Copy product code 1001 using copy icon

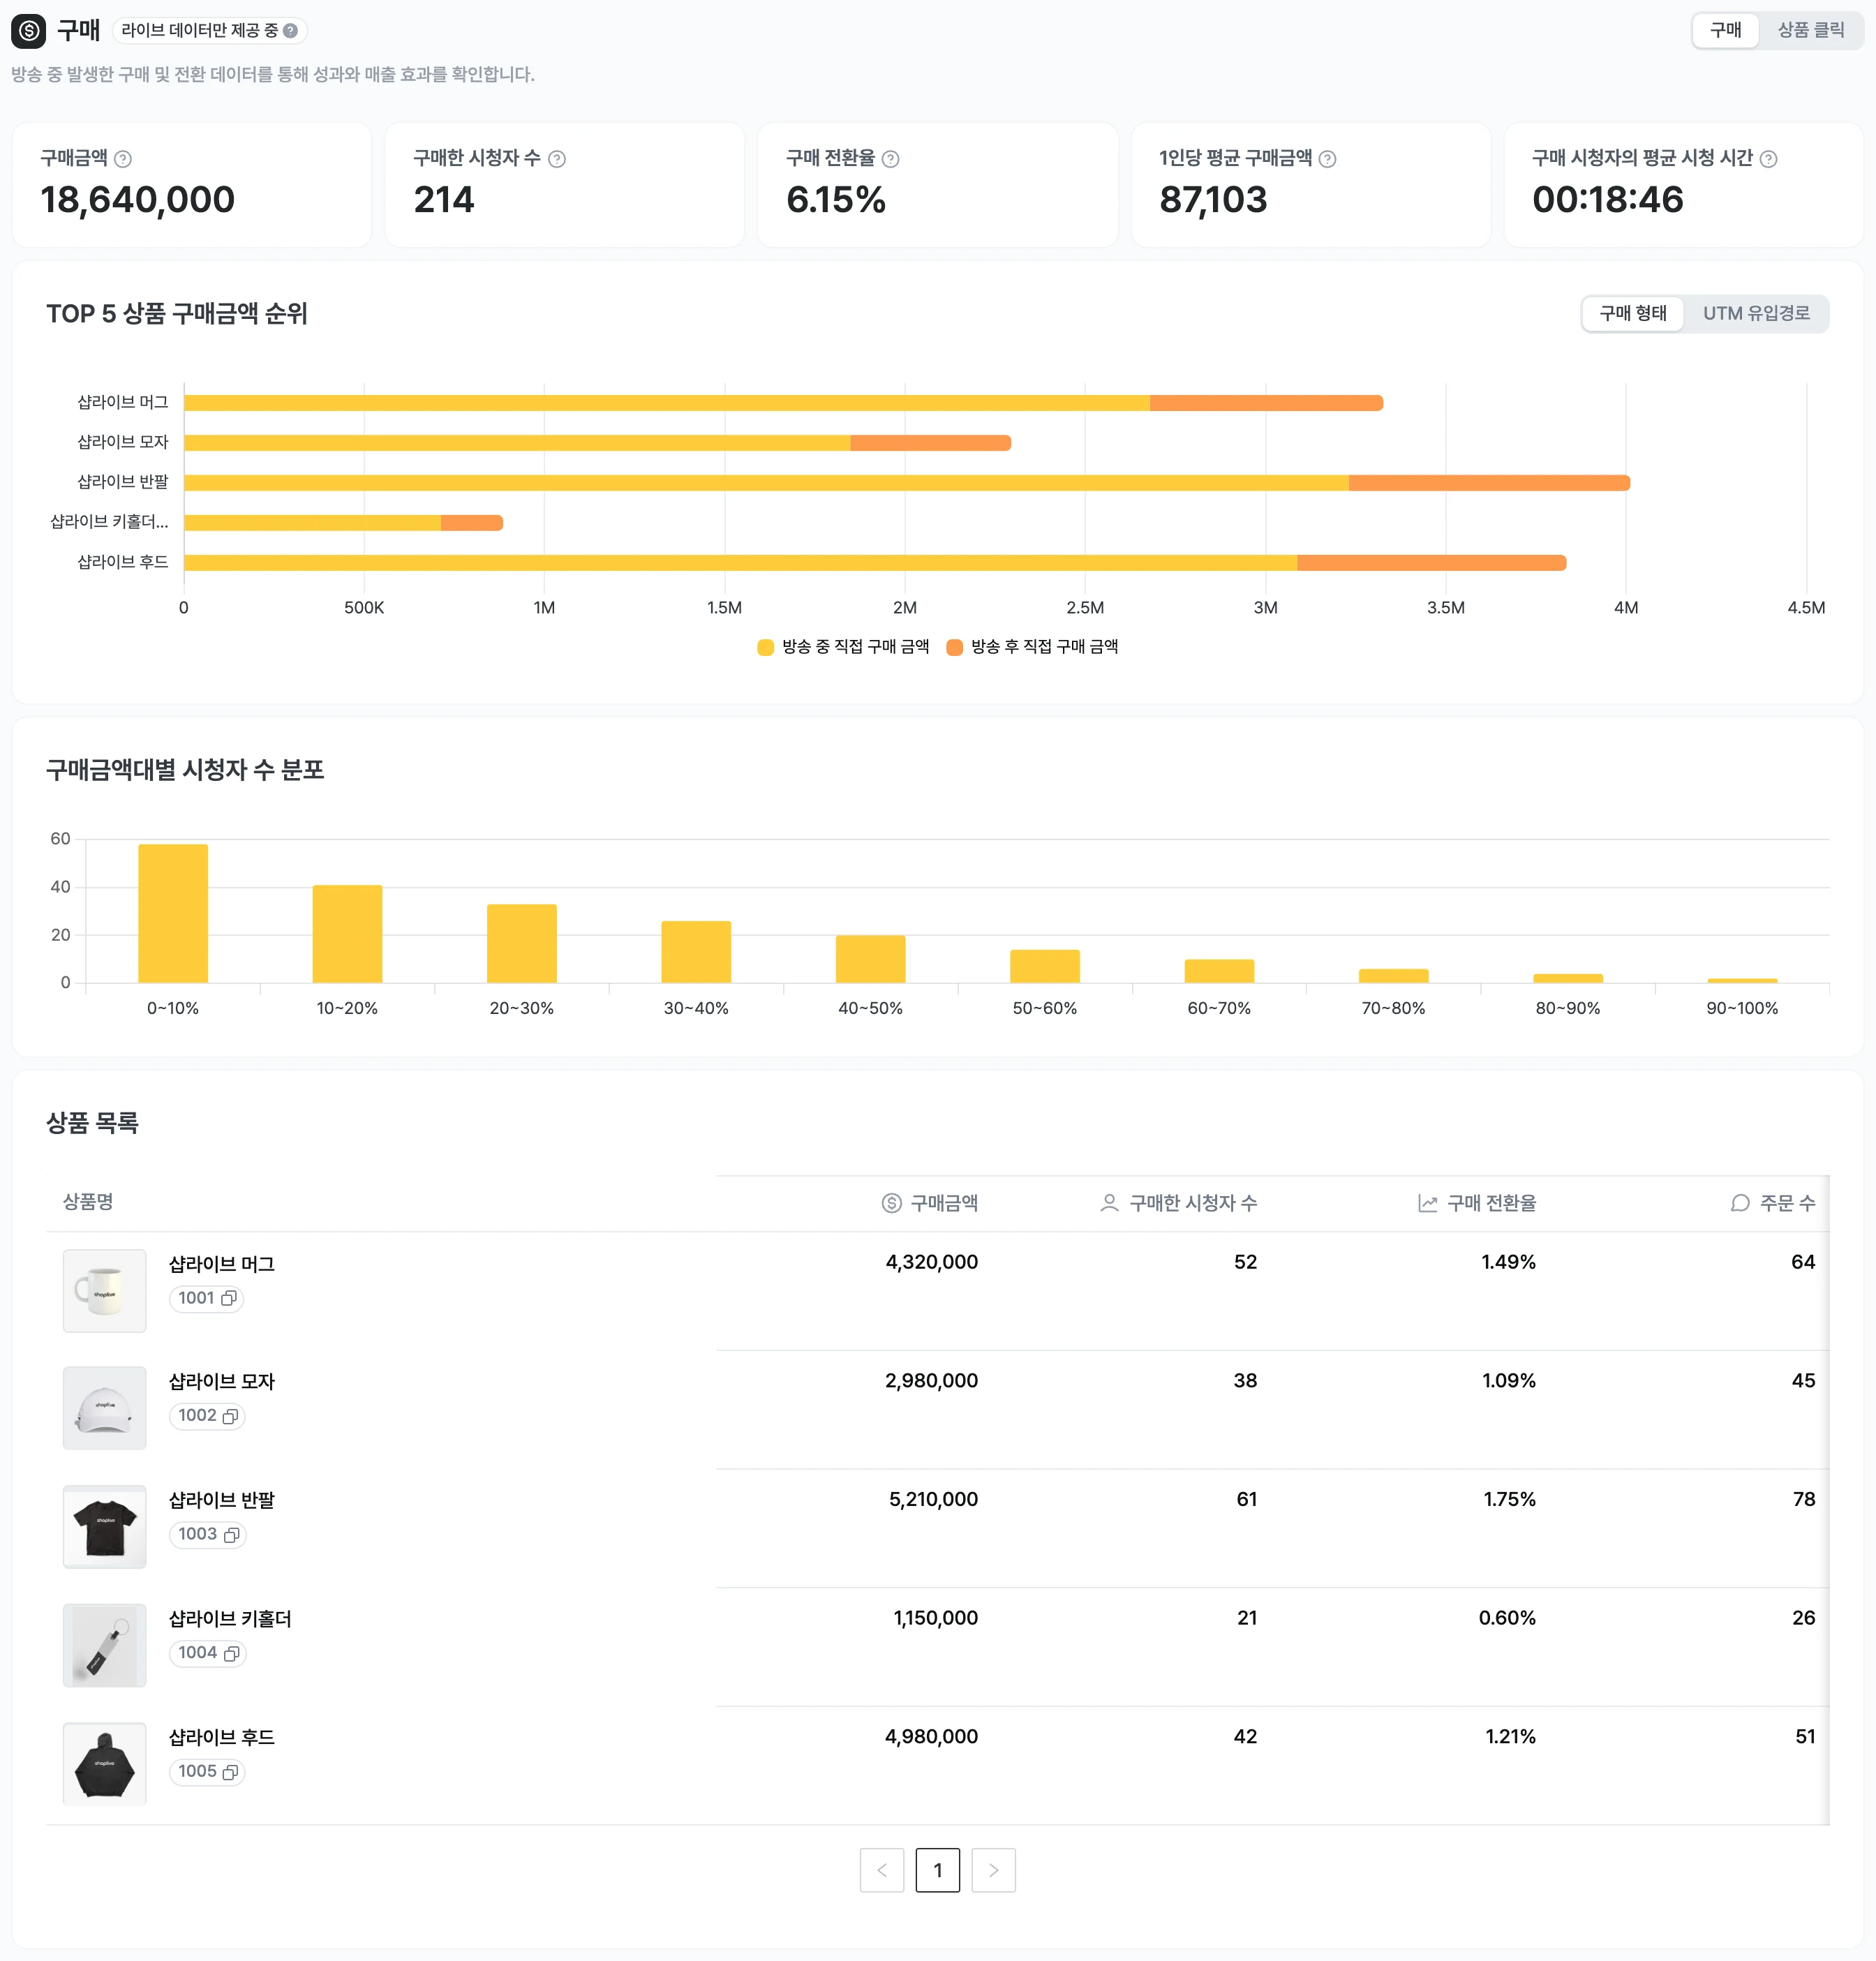click(x=229, y=1298)
